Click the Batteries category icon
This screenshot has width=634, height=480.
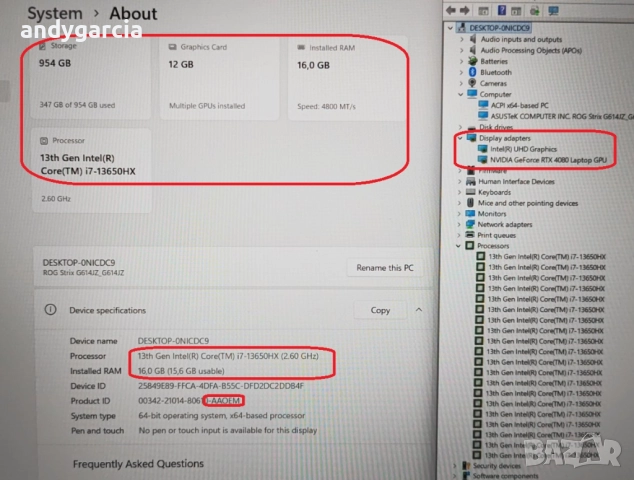pos(473,61)
